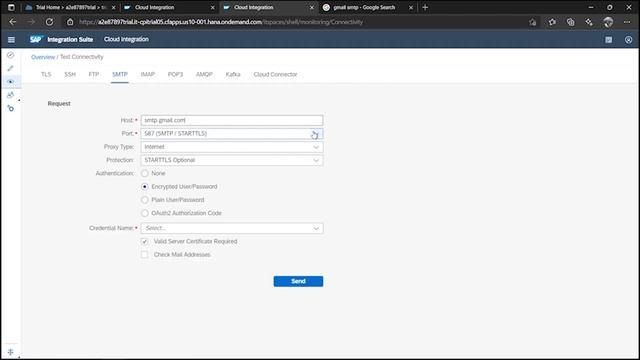This screenshot has height=360, width=640.
Task: Switch to the SSH tab
Action: click(70, 74)
